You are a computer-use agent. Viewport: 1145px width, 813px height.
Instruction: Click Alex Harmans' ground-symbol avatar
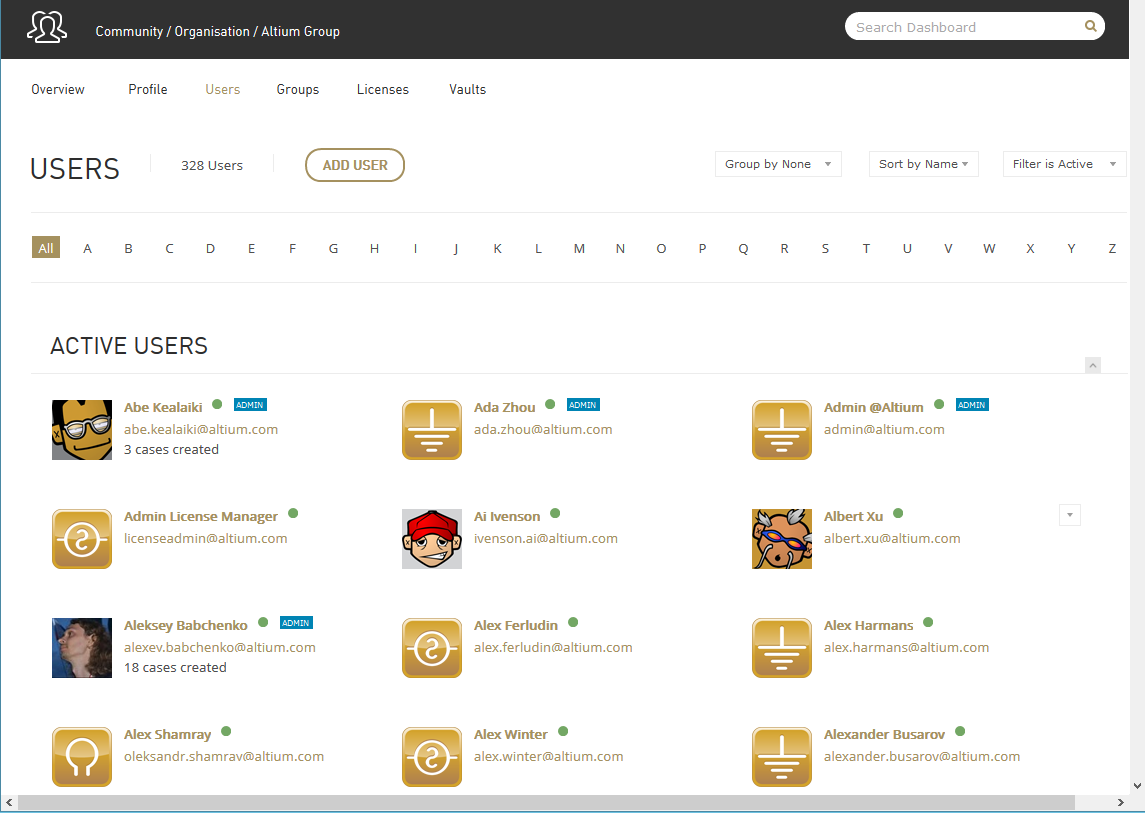tap(782, 648)
